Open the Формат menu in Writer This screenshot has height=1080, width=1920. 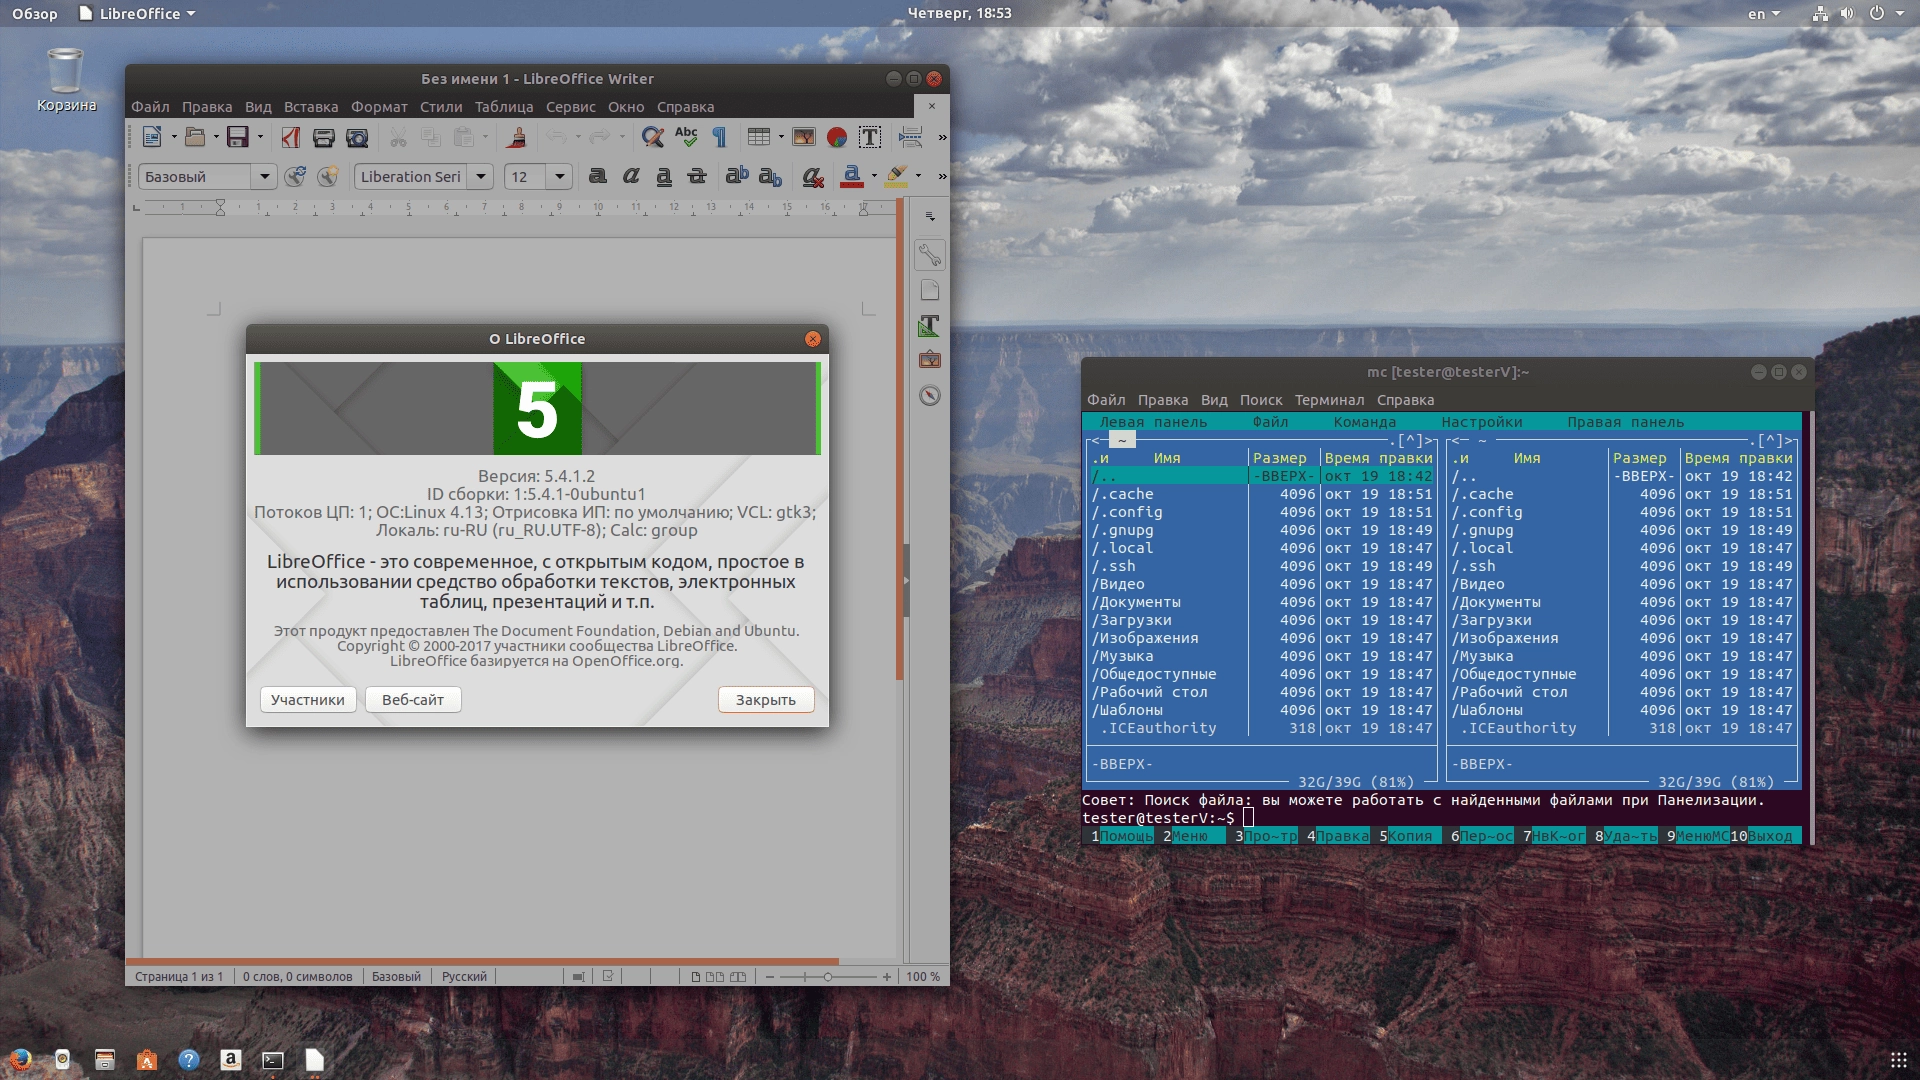pyautogui.click(x=379, y=107)
